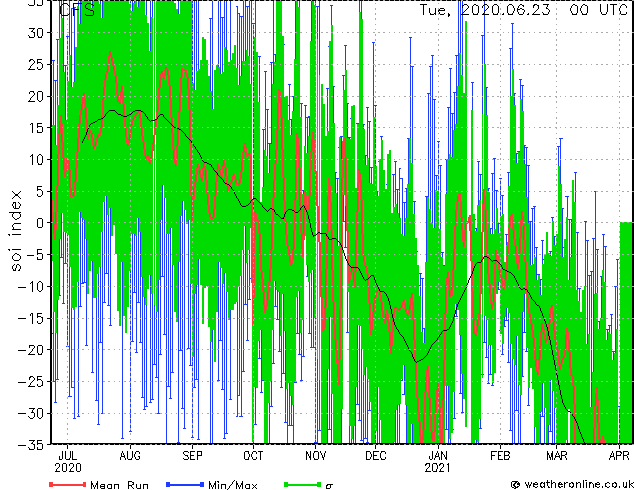634x490 pixels.
Task: Click the -20 y-axis value
Action: click(x=31, y=350)
